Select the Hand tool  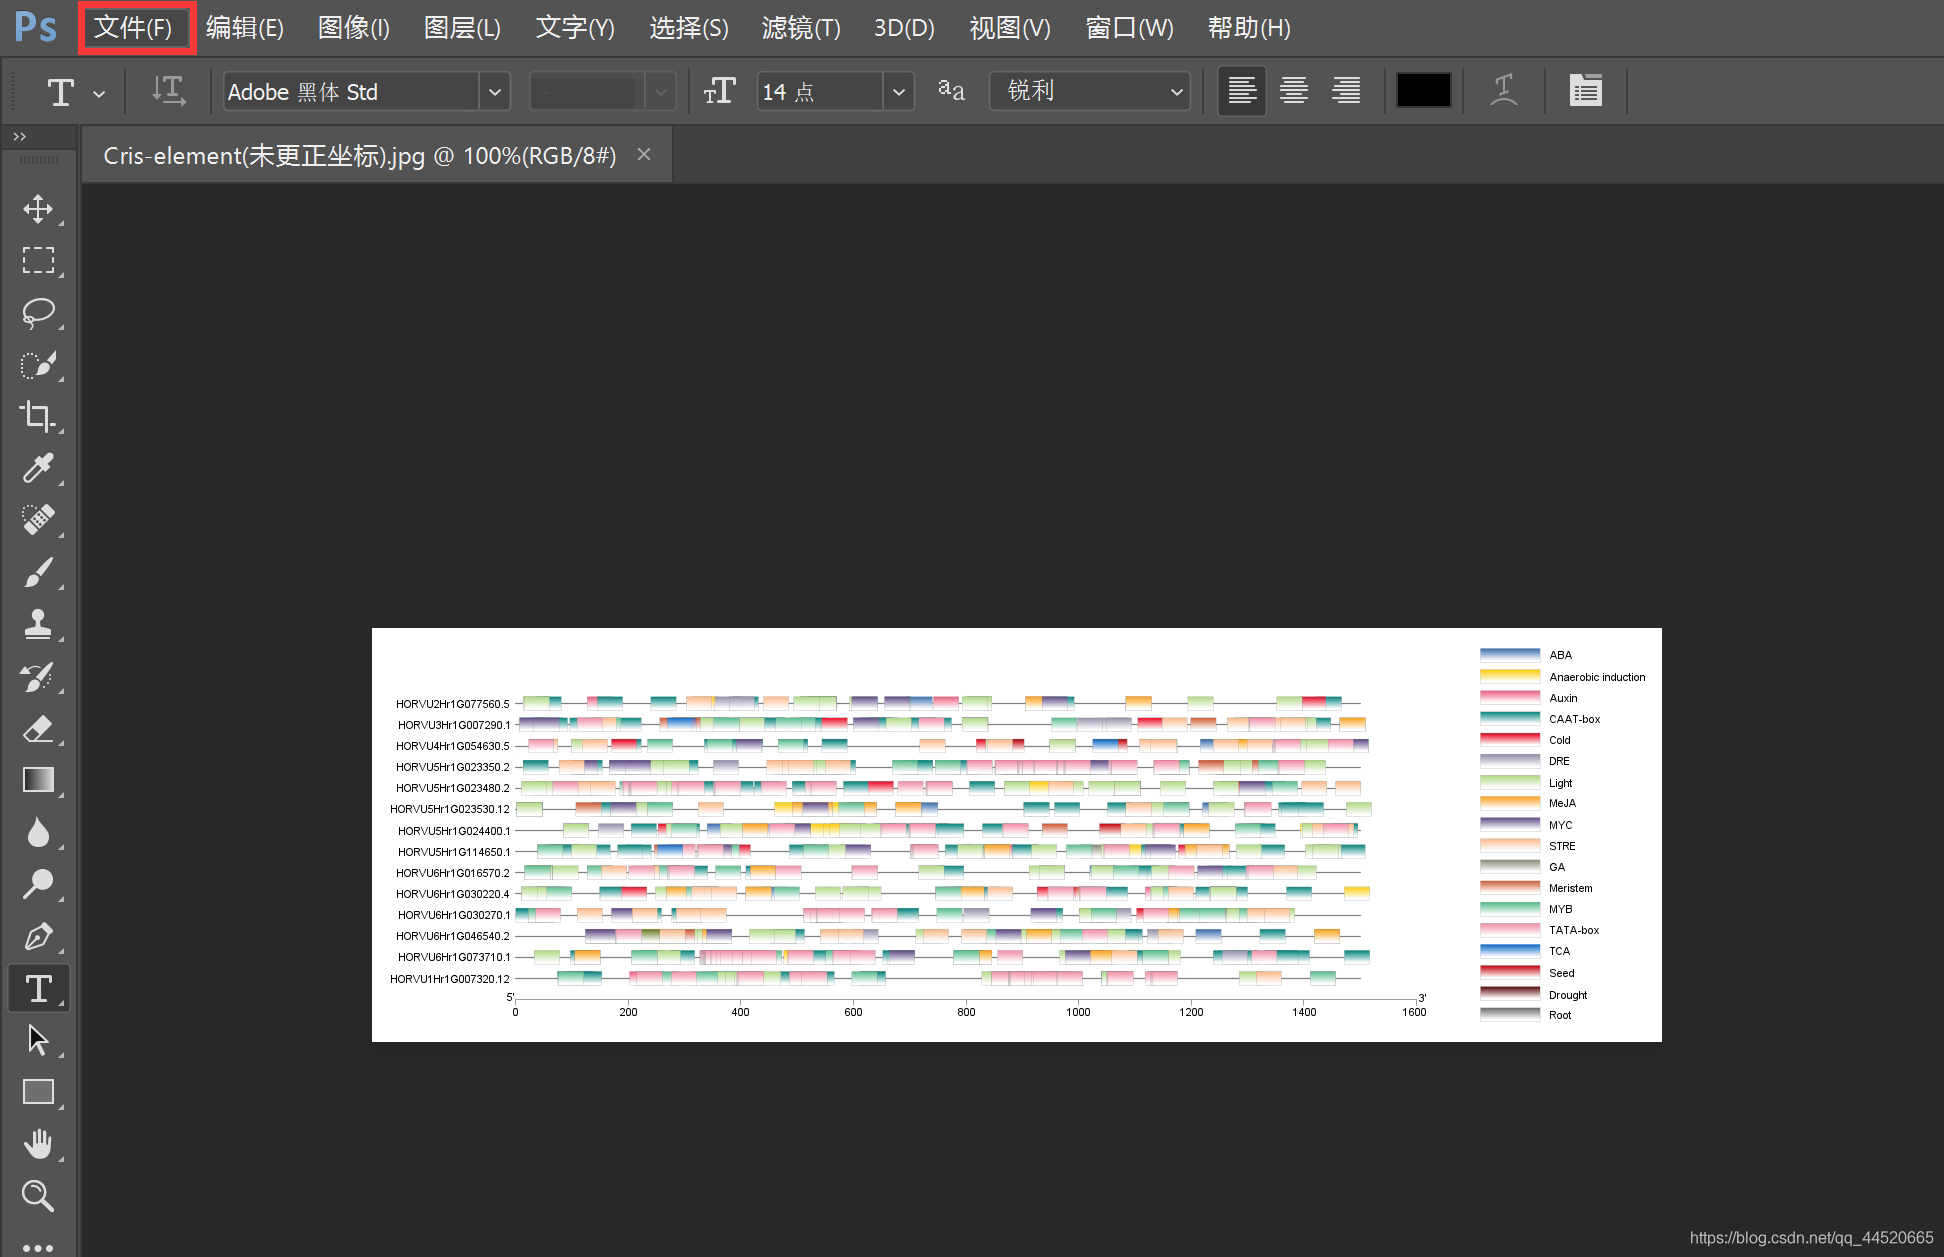(x=38, y=1144)
